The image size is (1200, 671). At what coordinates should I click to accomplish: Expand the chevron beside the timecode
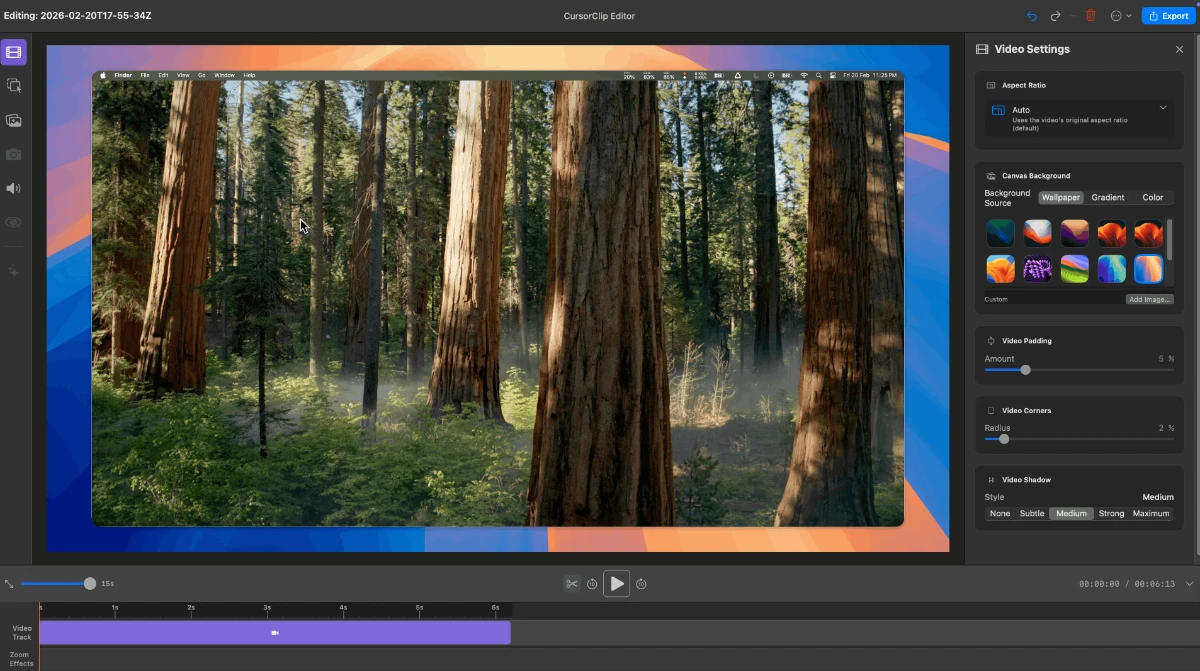[x=1189, y=584]
